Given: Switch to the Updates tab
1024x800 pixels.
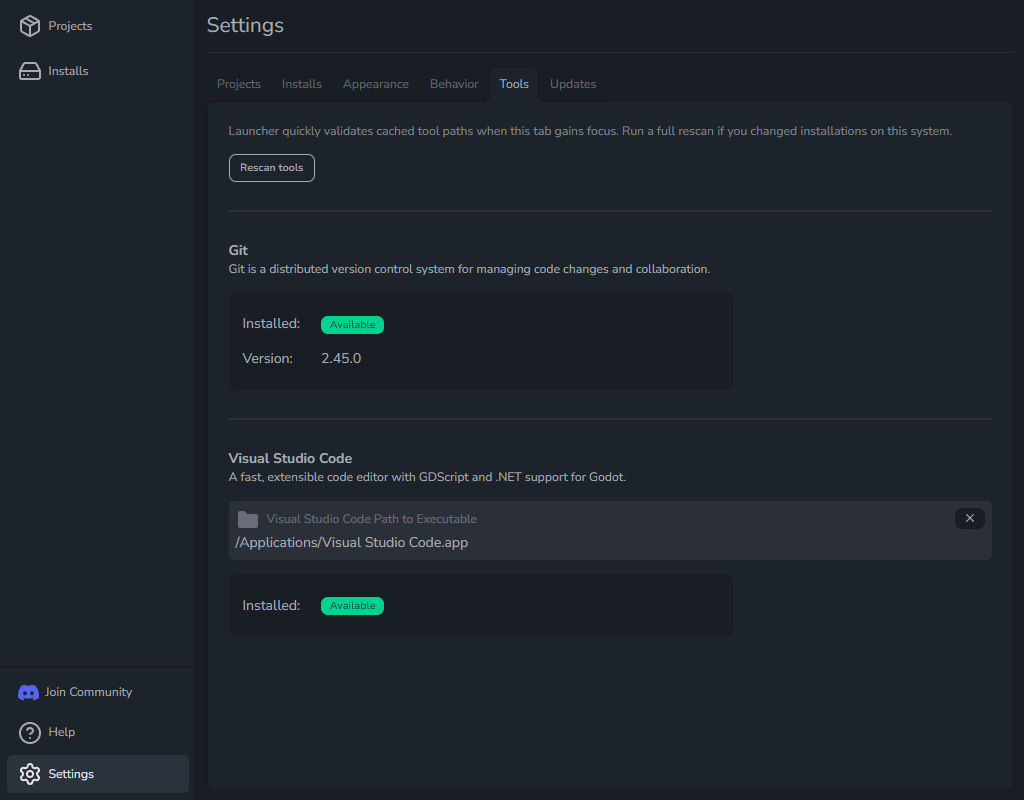Looking at the screenshot, I should tap(573, 84).
